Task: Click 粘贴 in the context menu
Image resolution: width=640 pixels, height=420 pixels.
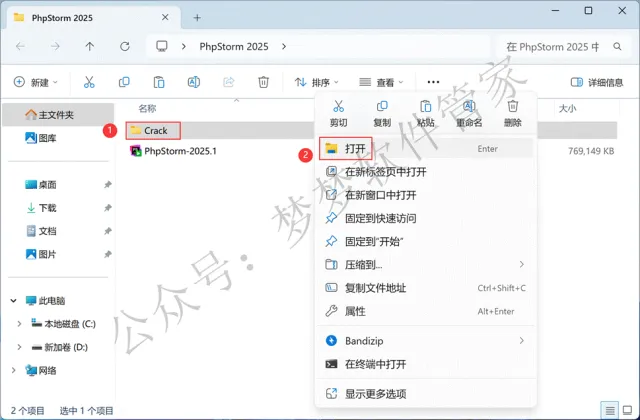Action: pyautogui.click(x=425, y=113)
